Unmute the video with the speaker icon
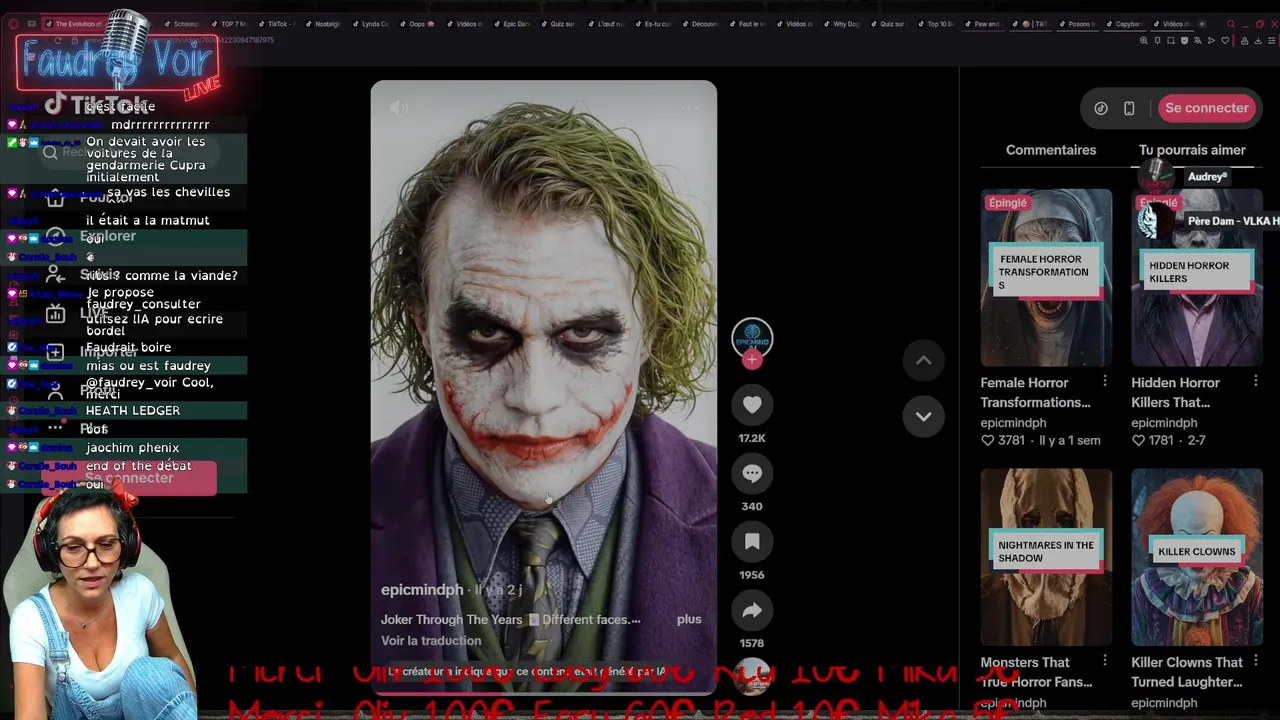Image resolution: width=1280 pixels, height=720 pixels. coord(399,108)
